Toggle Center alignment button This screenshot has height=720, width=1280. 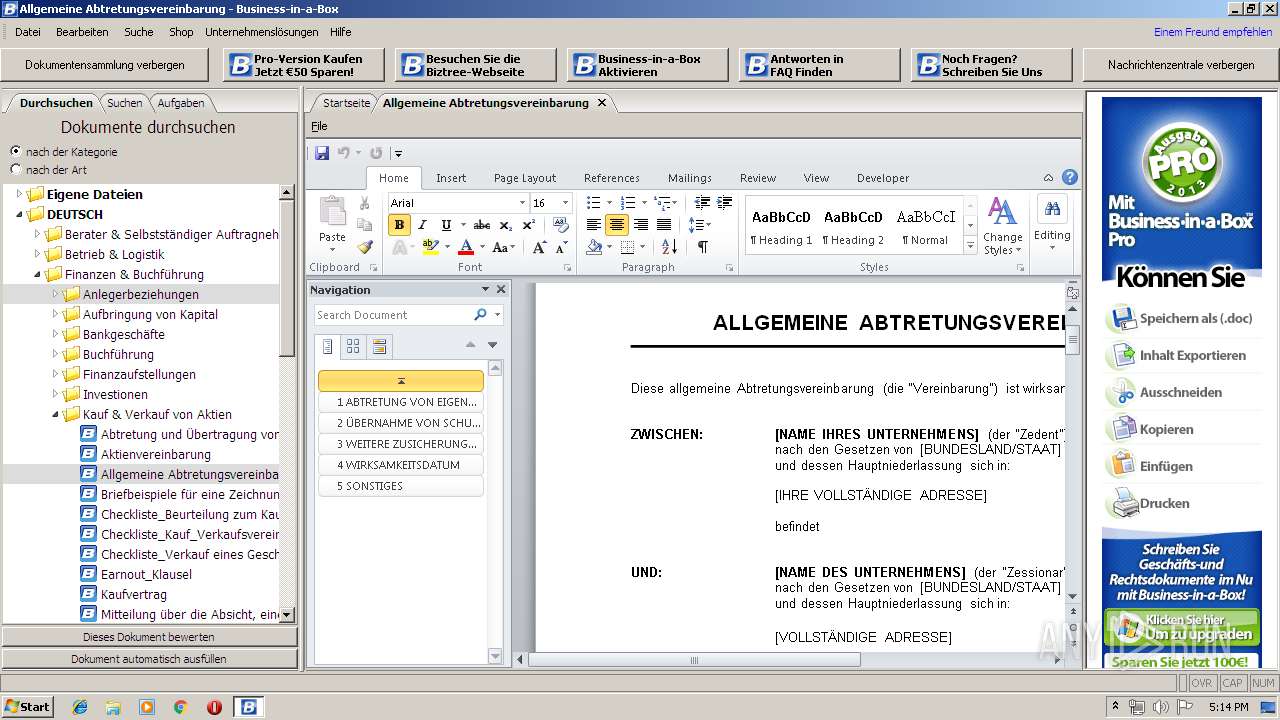617,225
